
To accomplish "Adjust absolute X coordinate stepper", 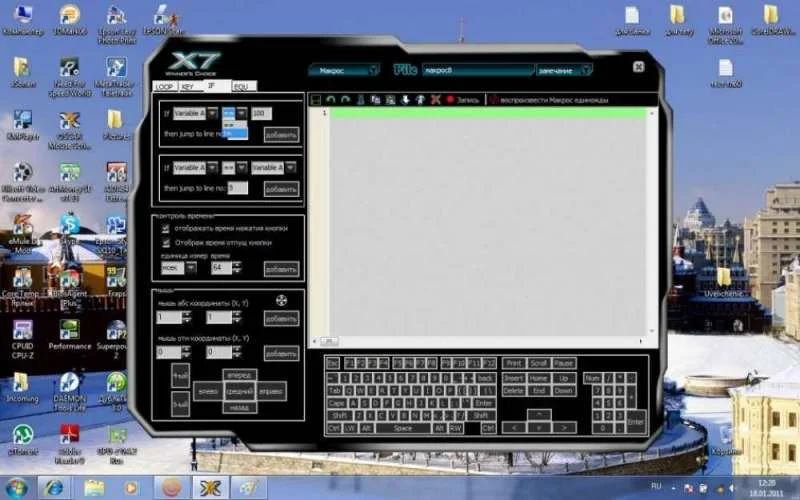I will (186, 317).
